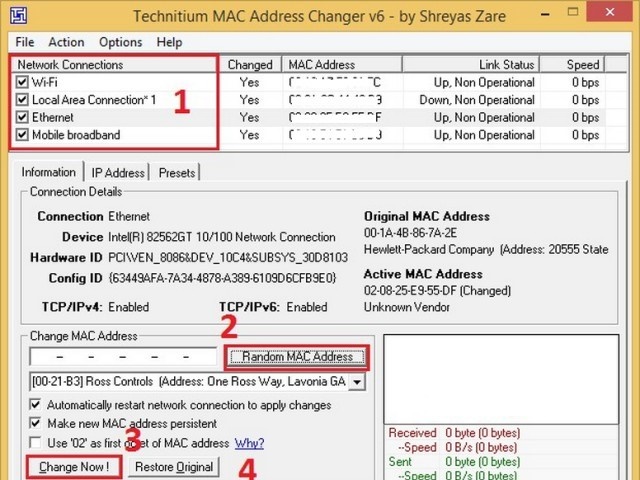
Task: Click the MAC address input field
Action: click(123, 357)
